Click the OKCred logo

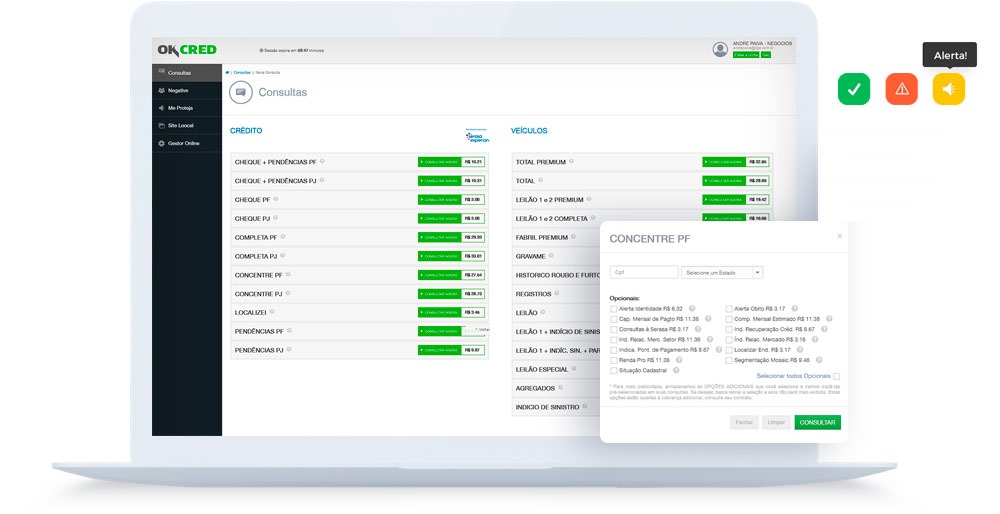pyautogui.click(x=187, y=50)
